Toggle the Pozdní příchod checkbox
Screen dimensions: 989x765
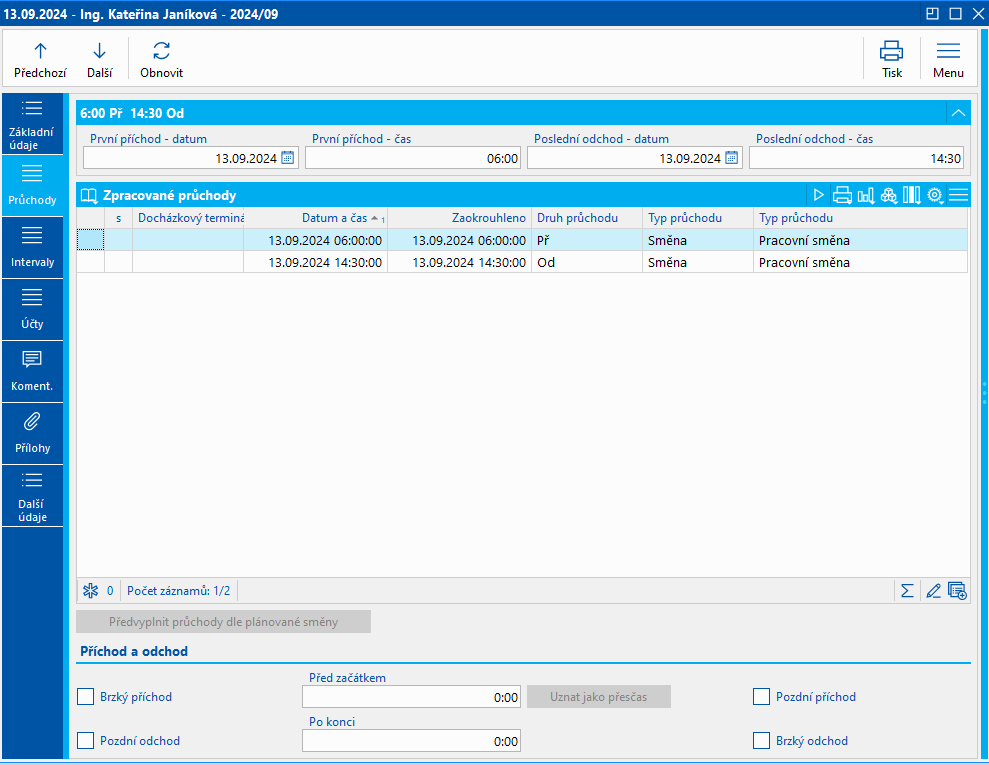tap(762, 697)
